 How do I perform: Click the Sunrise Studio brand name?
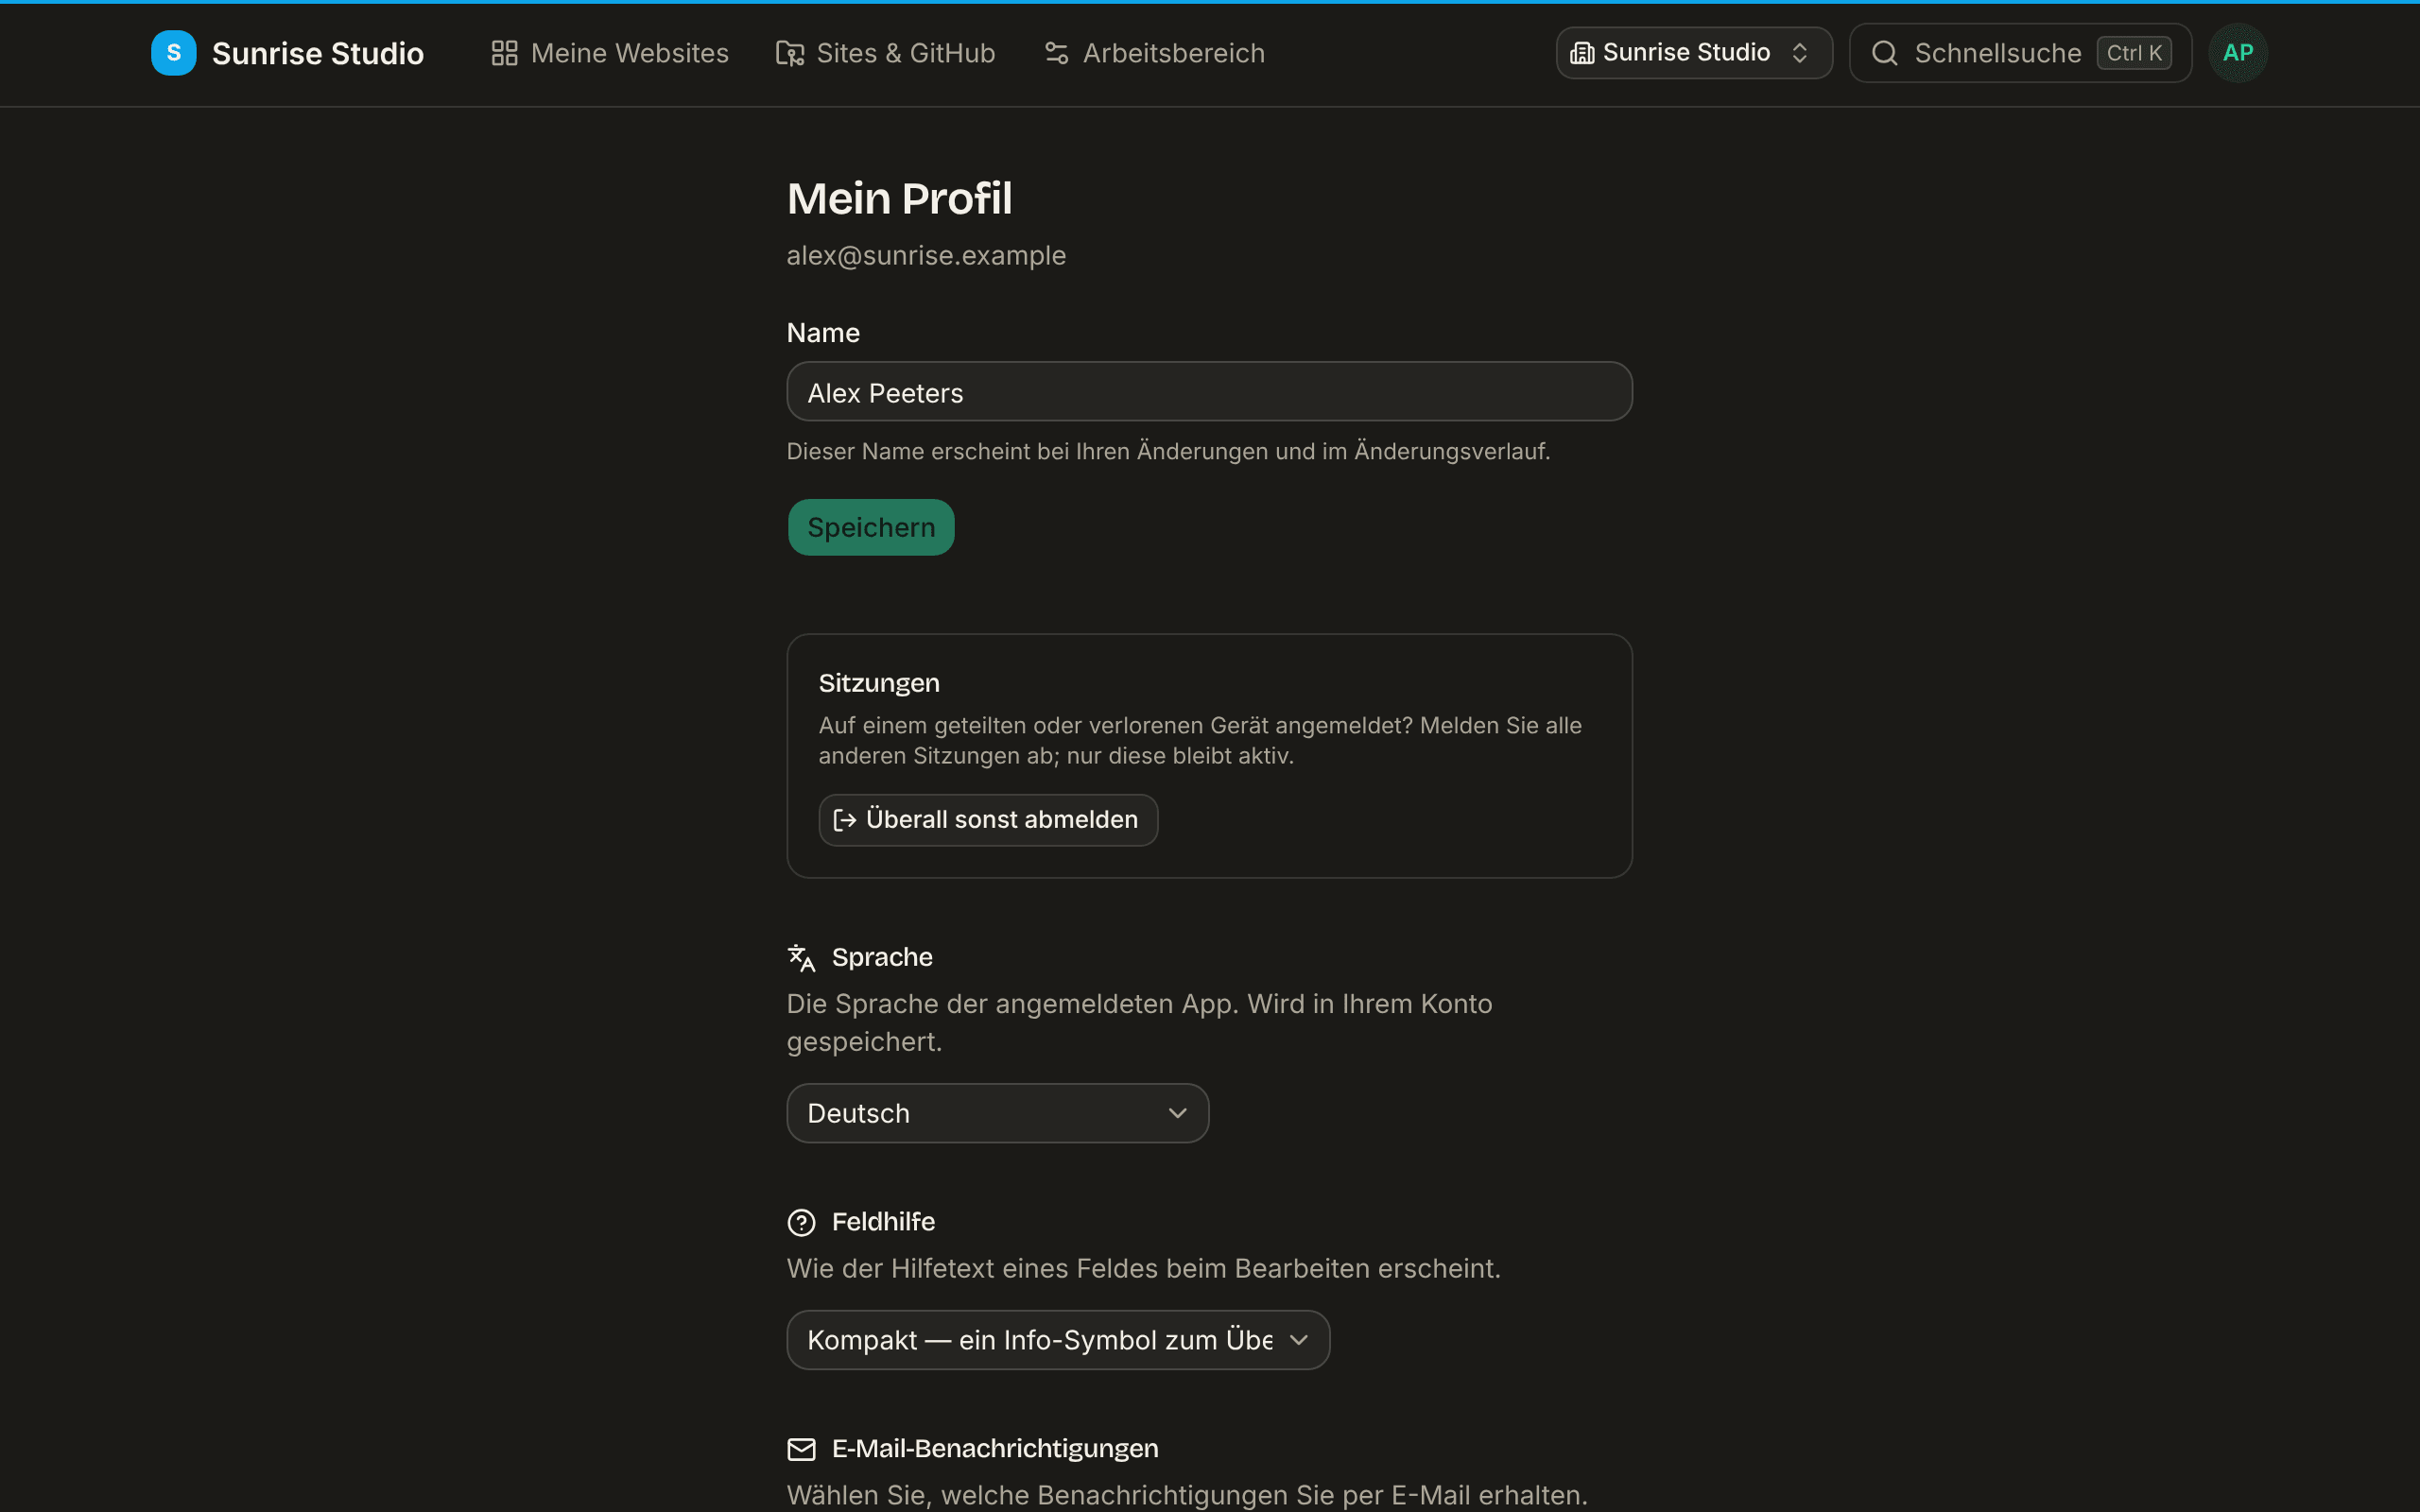(x=318, y=53)
